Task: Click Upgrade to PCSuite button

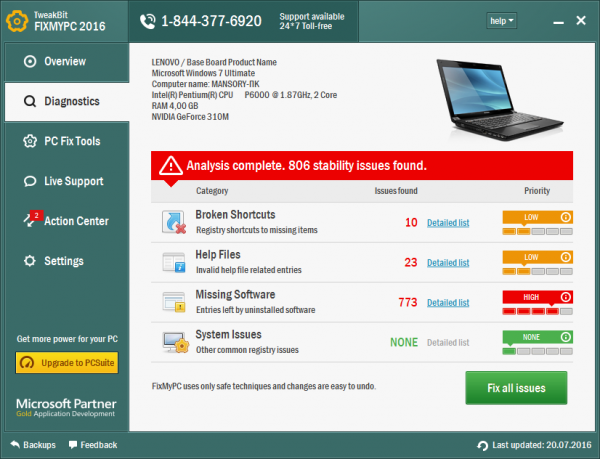Action: coord(67,363)
